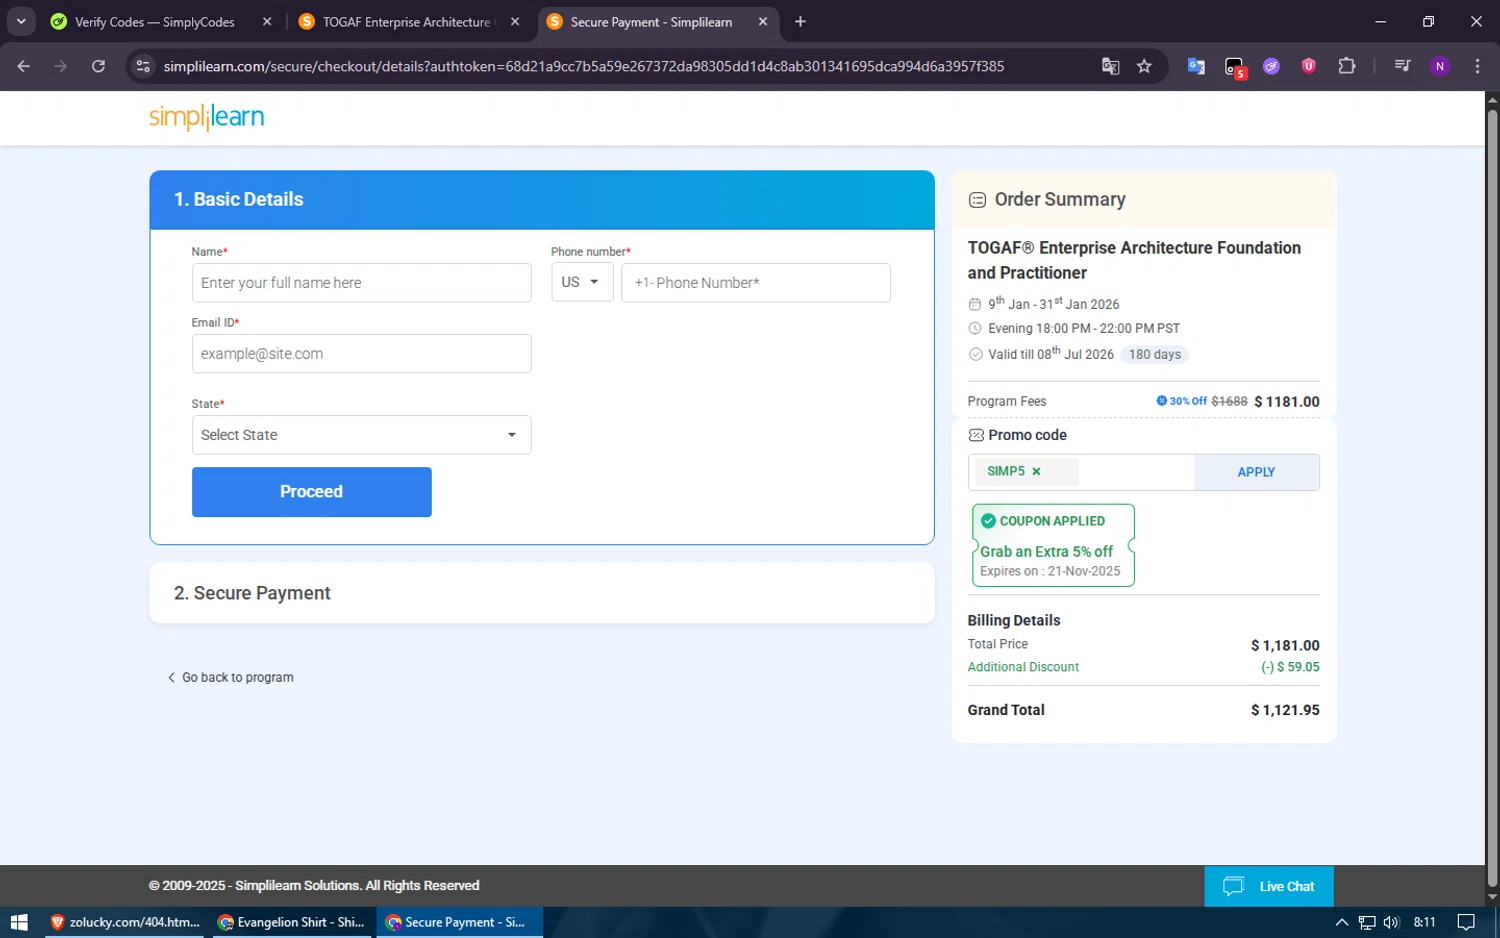Close the Secure Payment tab
Image resolution: width=1500 pixels, height=938 pixels.
pyautogui.click(x=763, y=22)
